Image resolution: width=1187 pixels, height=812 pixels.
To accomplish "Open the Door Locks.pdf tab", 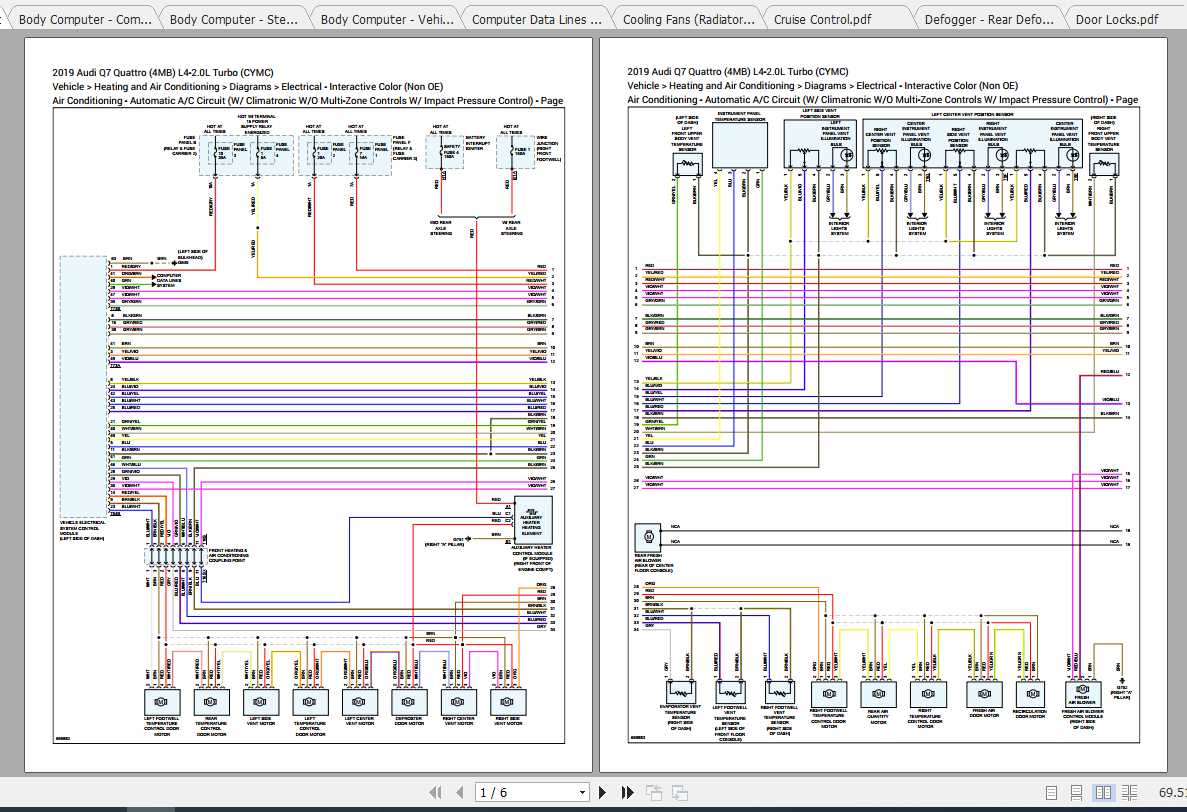I will tap(1117, 19).
